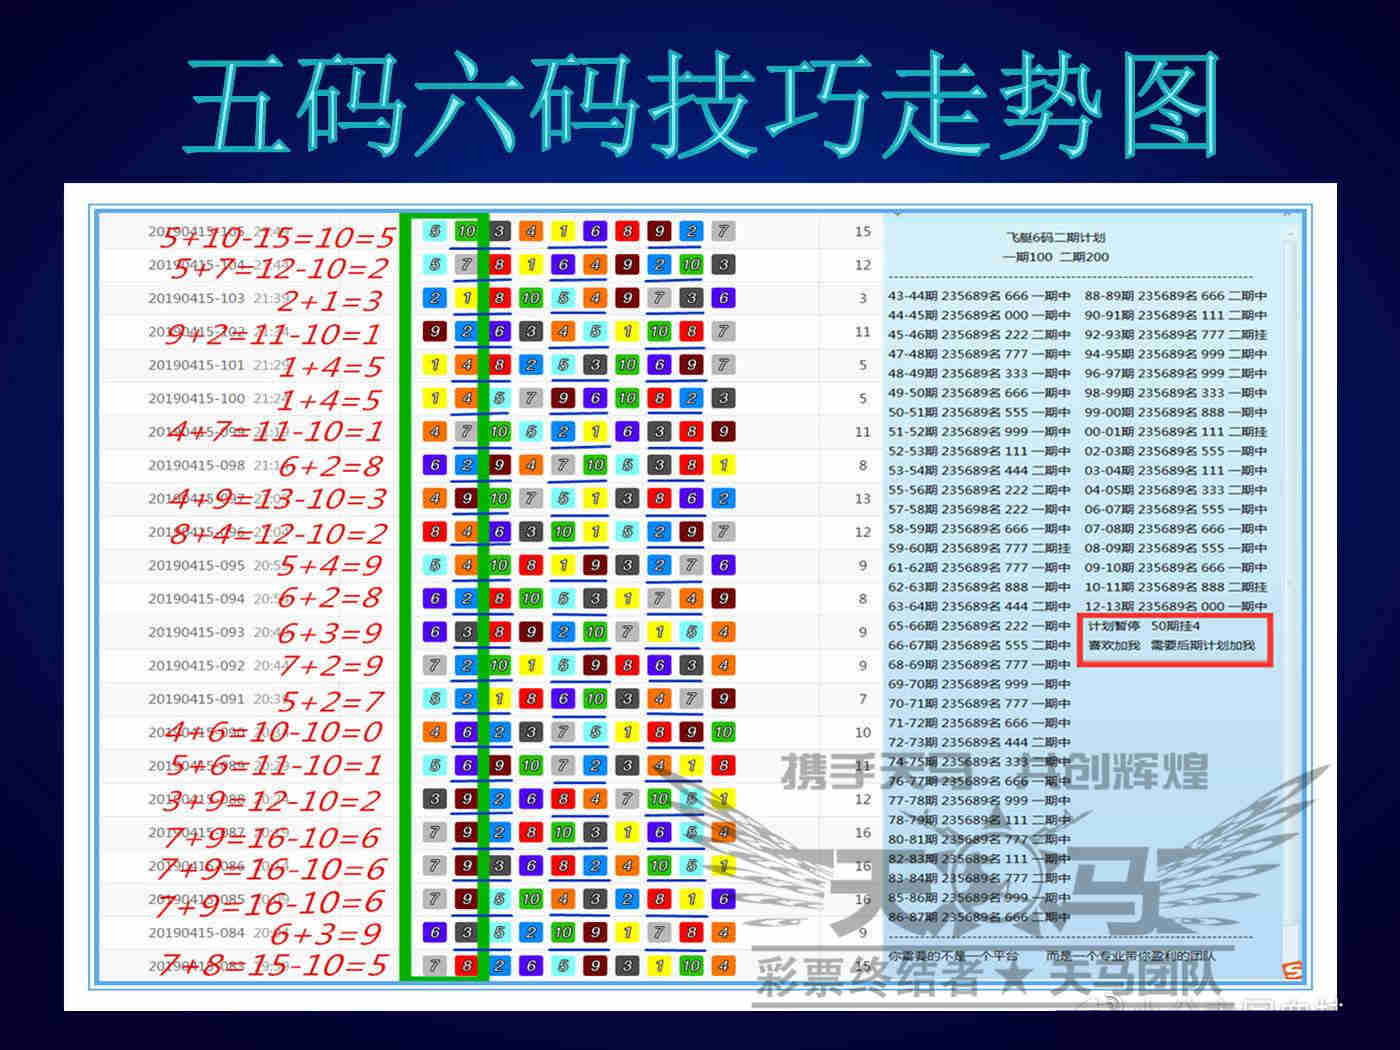1400x1050 pixels.
Task: Click plan entry 63-64期 235689名 444
Action: (x=979, y=606)
